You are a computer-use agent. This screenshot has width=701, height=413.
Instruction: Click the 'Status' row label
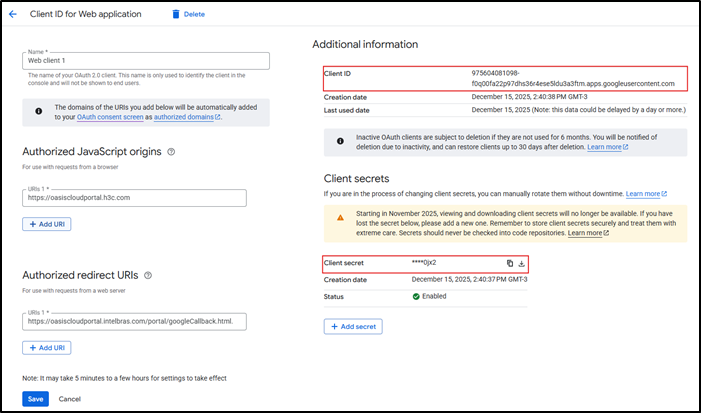tap(334, 297)
